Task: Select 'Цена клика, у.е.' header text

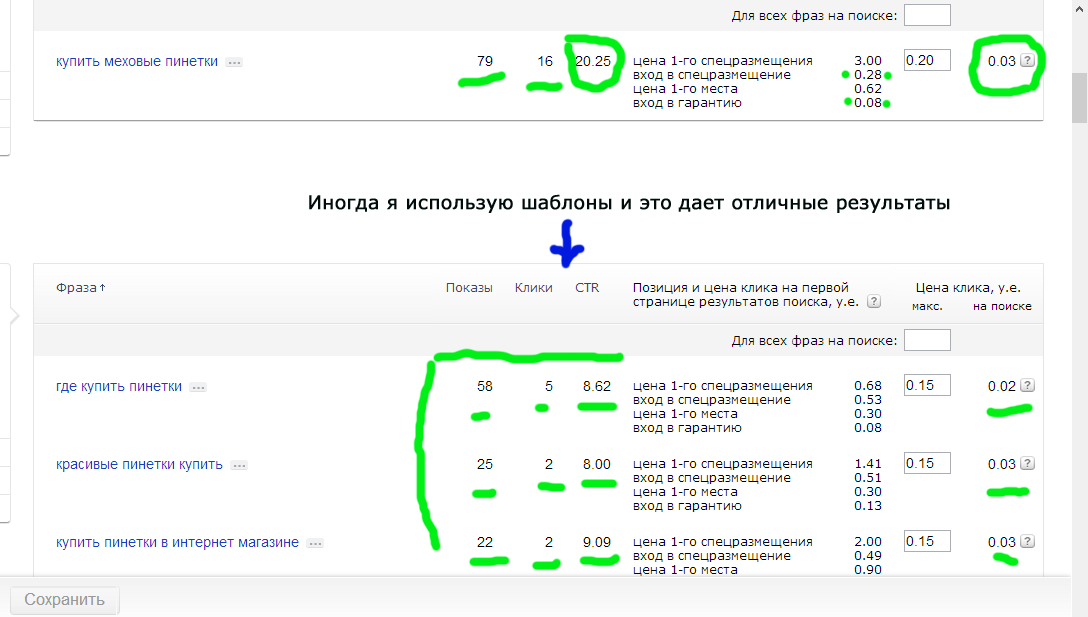Action: [x=968, y=287]
